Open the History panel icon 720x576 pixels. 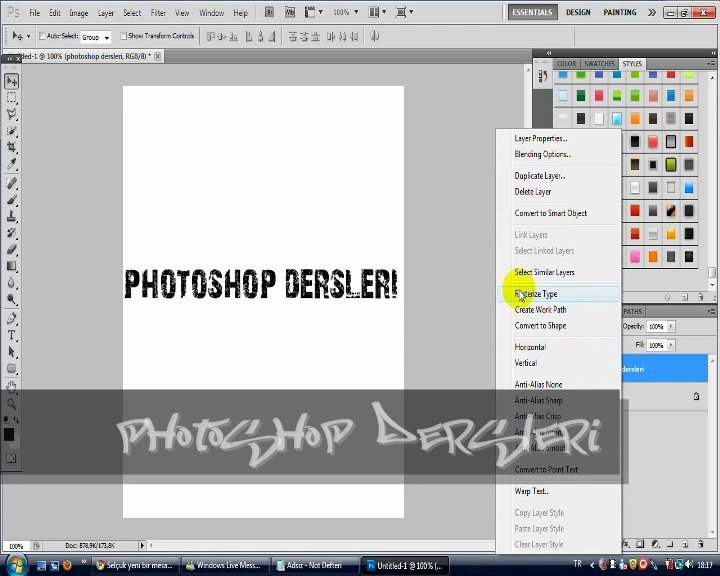(543, 76)
